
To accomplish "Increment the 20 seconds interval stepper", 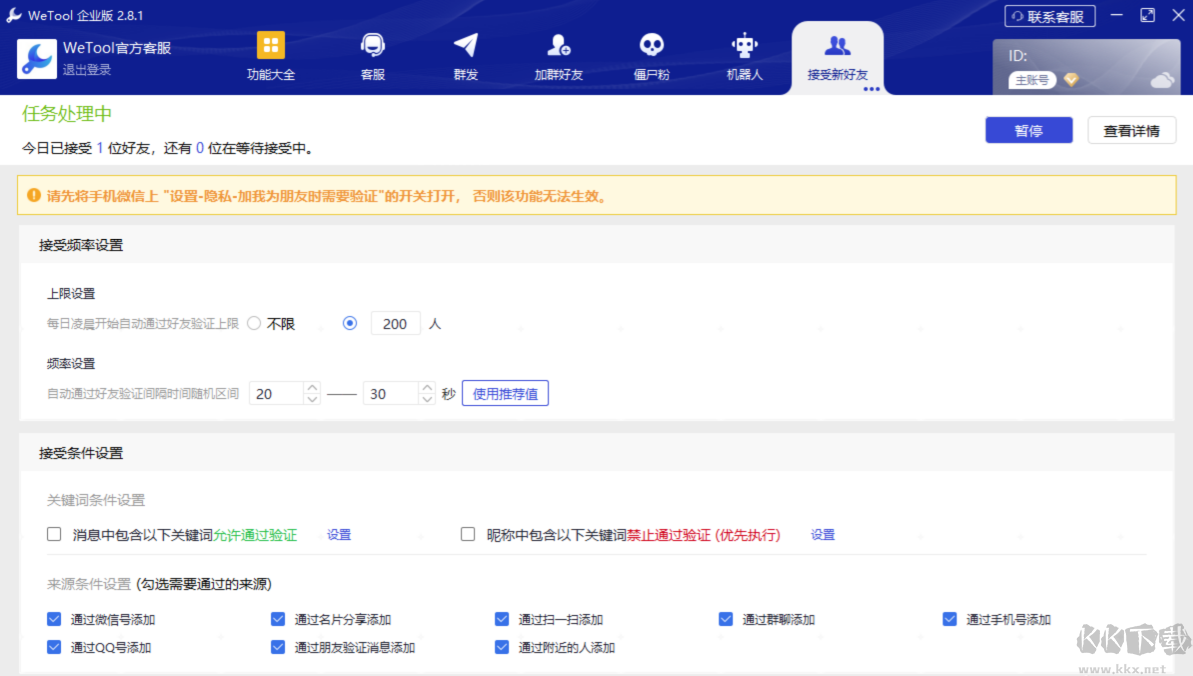I will point(310,388).
